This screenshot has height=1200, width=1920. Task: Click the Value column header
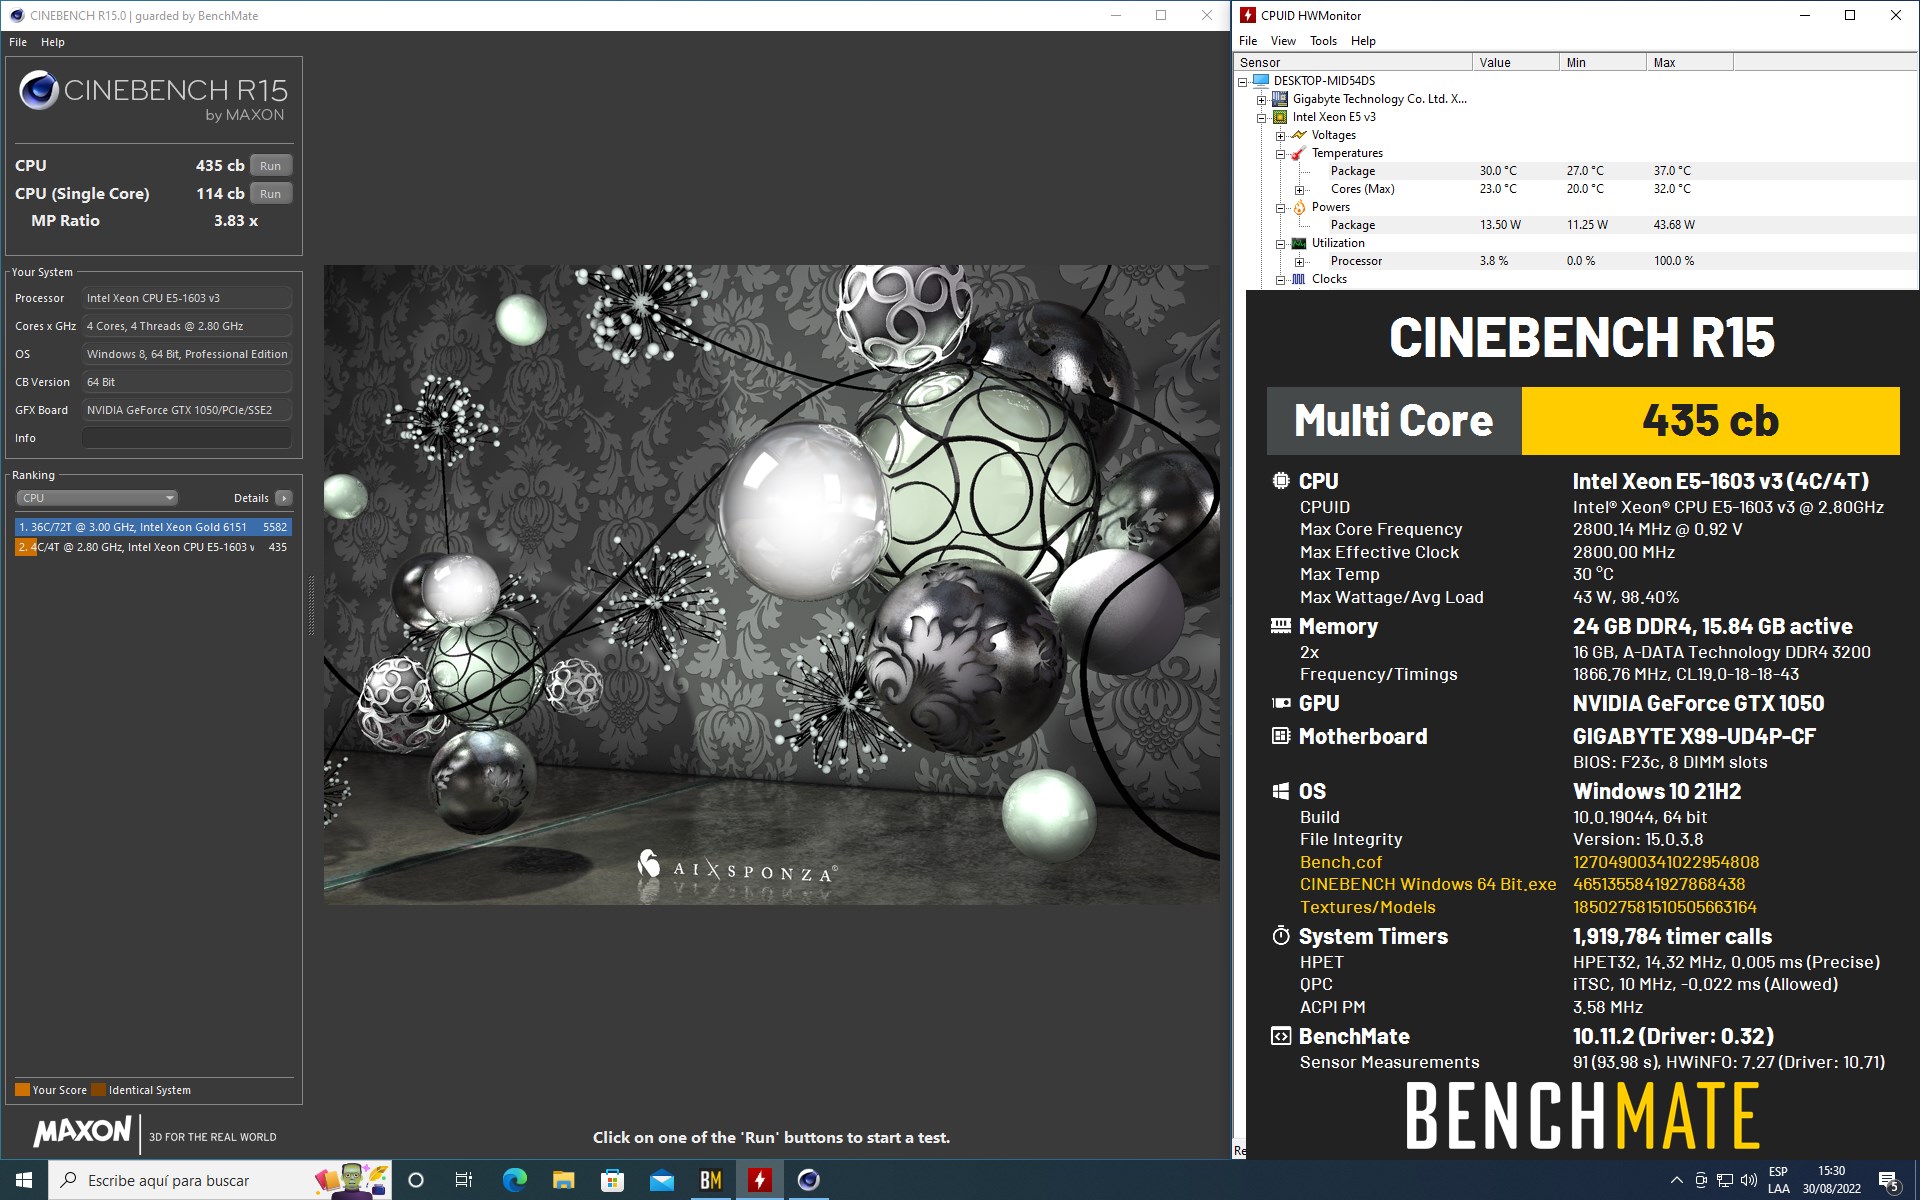pos(1516,62)
